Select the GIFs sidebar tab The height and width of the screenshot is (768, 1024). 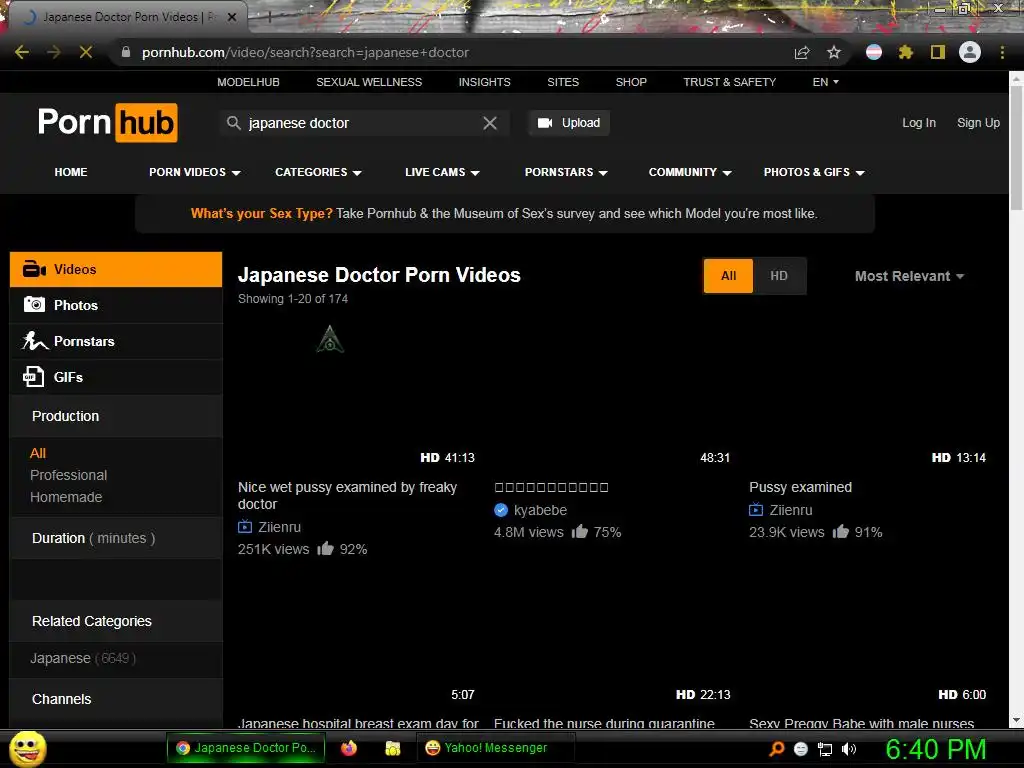[x=116, y=377]
